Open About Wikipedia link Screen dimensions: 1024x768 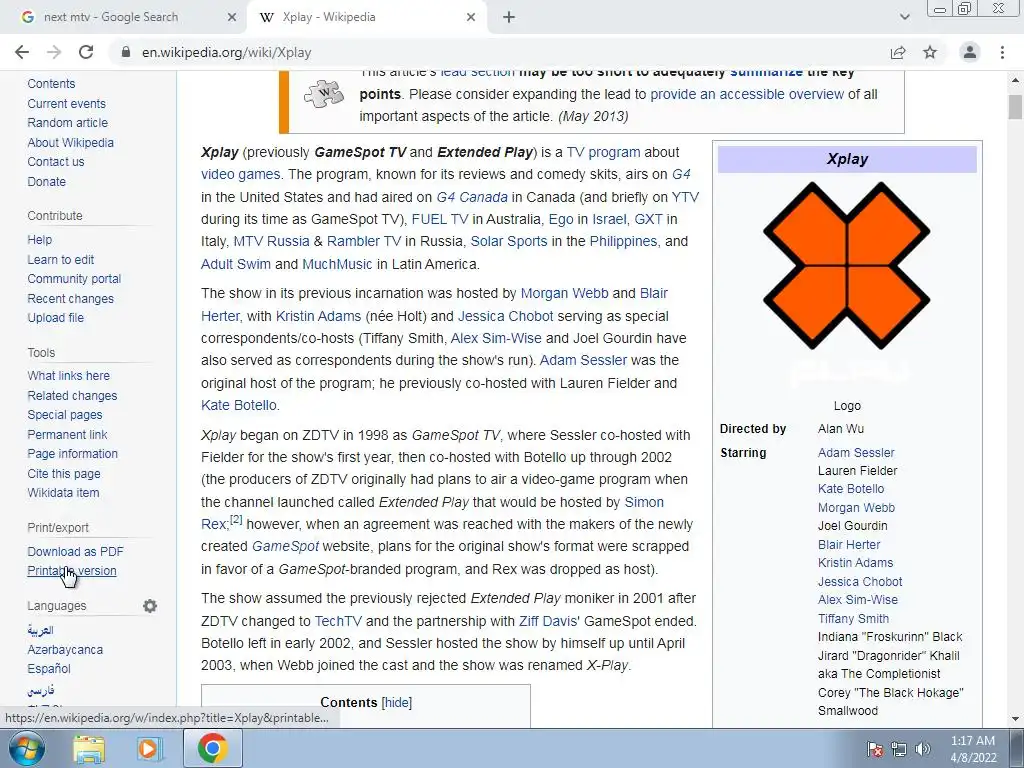pyautogui.click(x=71, y=142)
